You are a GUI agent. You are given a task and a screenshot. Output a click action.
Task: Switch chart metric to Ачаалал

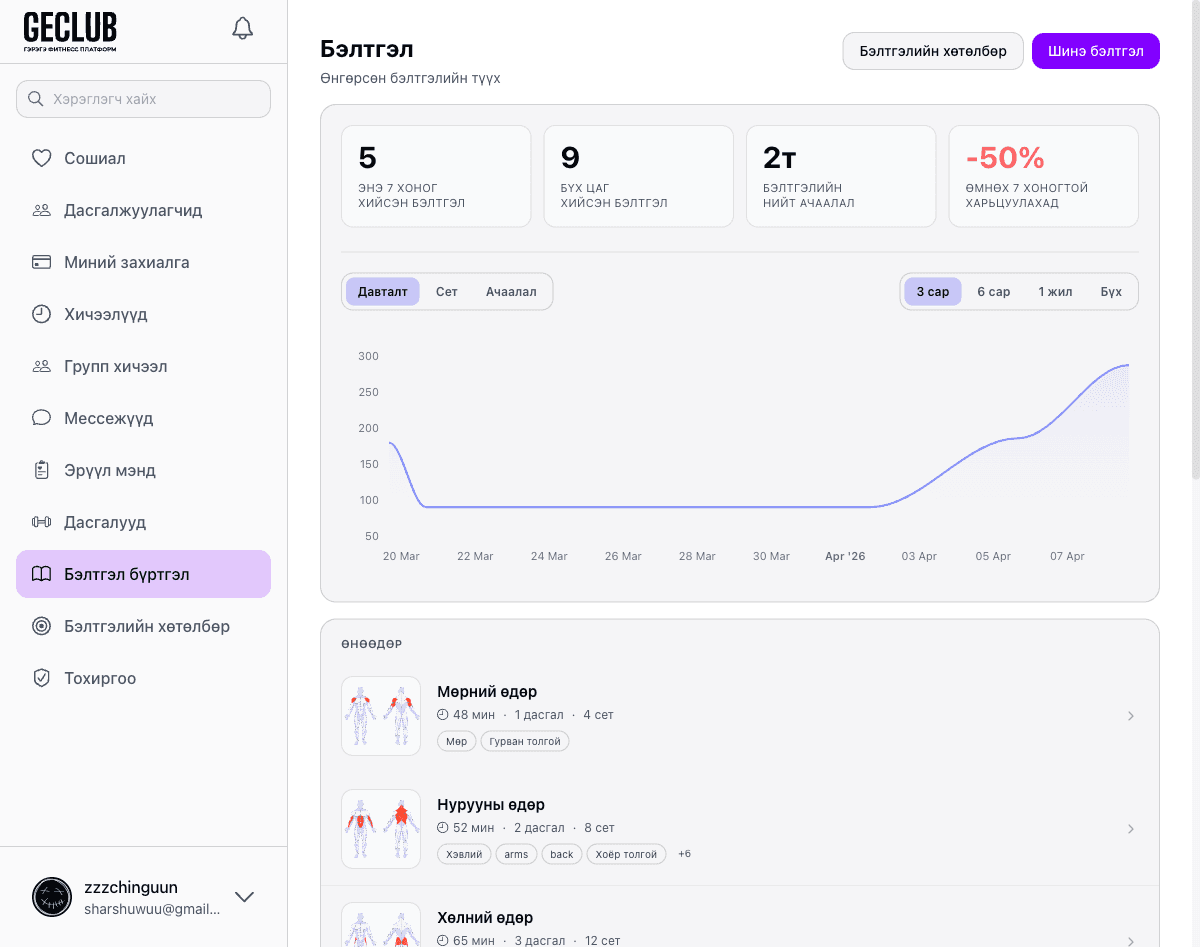511,292
